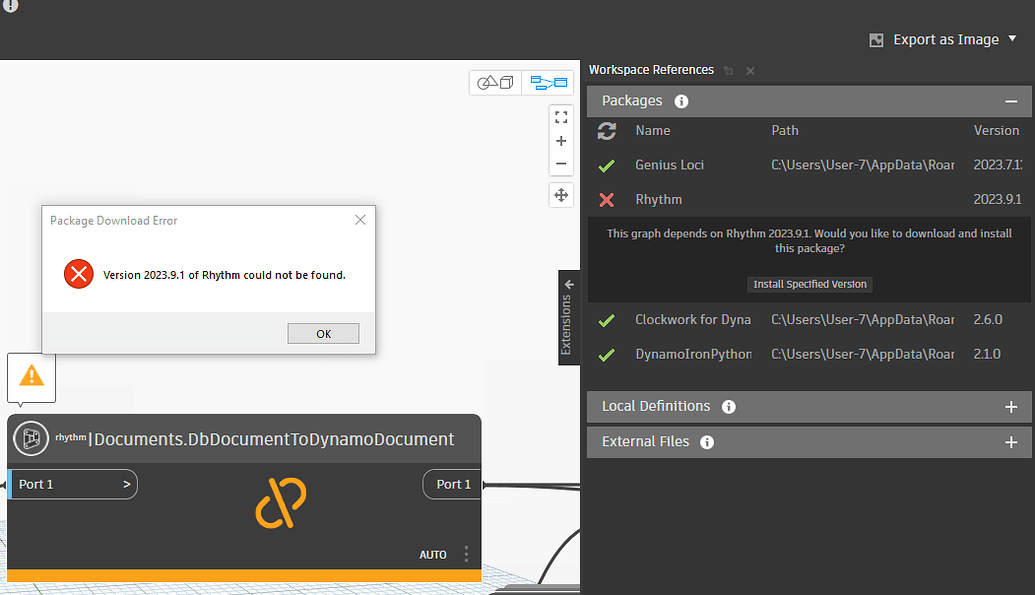Open the node's three-dot options menu
The height and width of the screenshot is (595, 1035).
coord(465,554)
